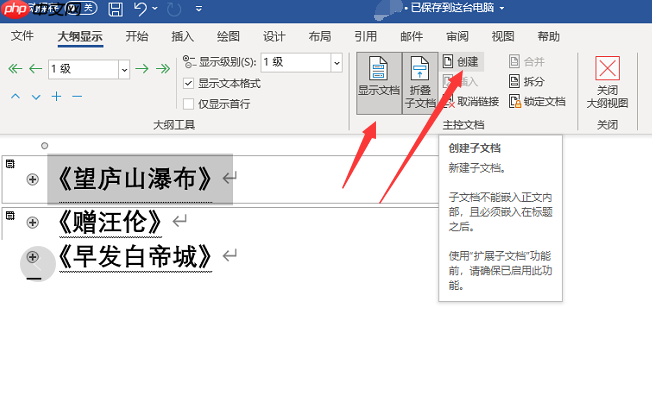
Task: Close outline view with 关闭大纲视图
Action: pyautogui.click(x=607, y=83)
